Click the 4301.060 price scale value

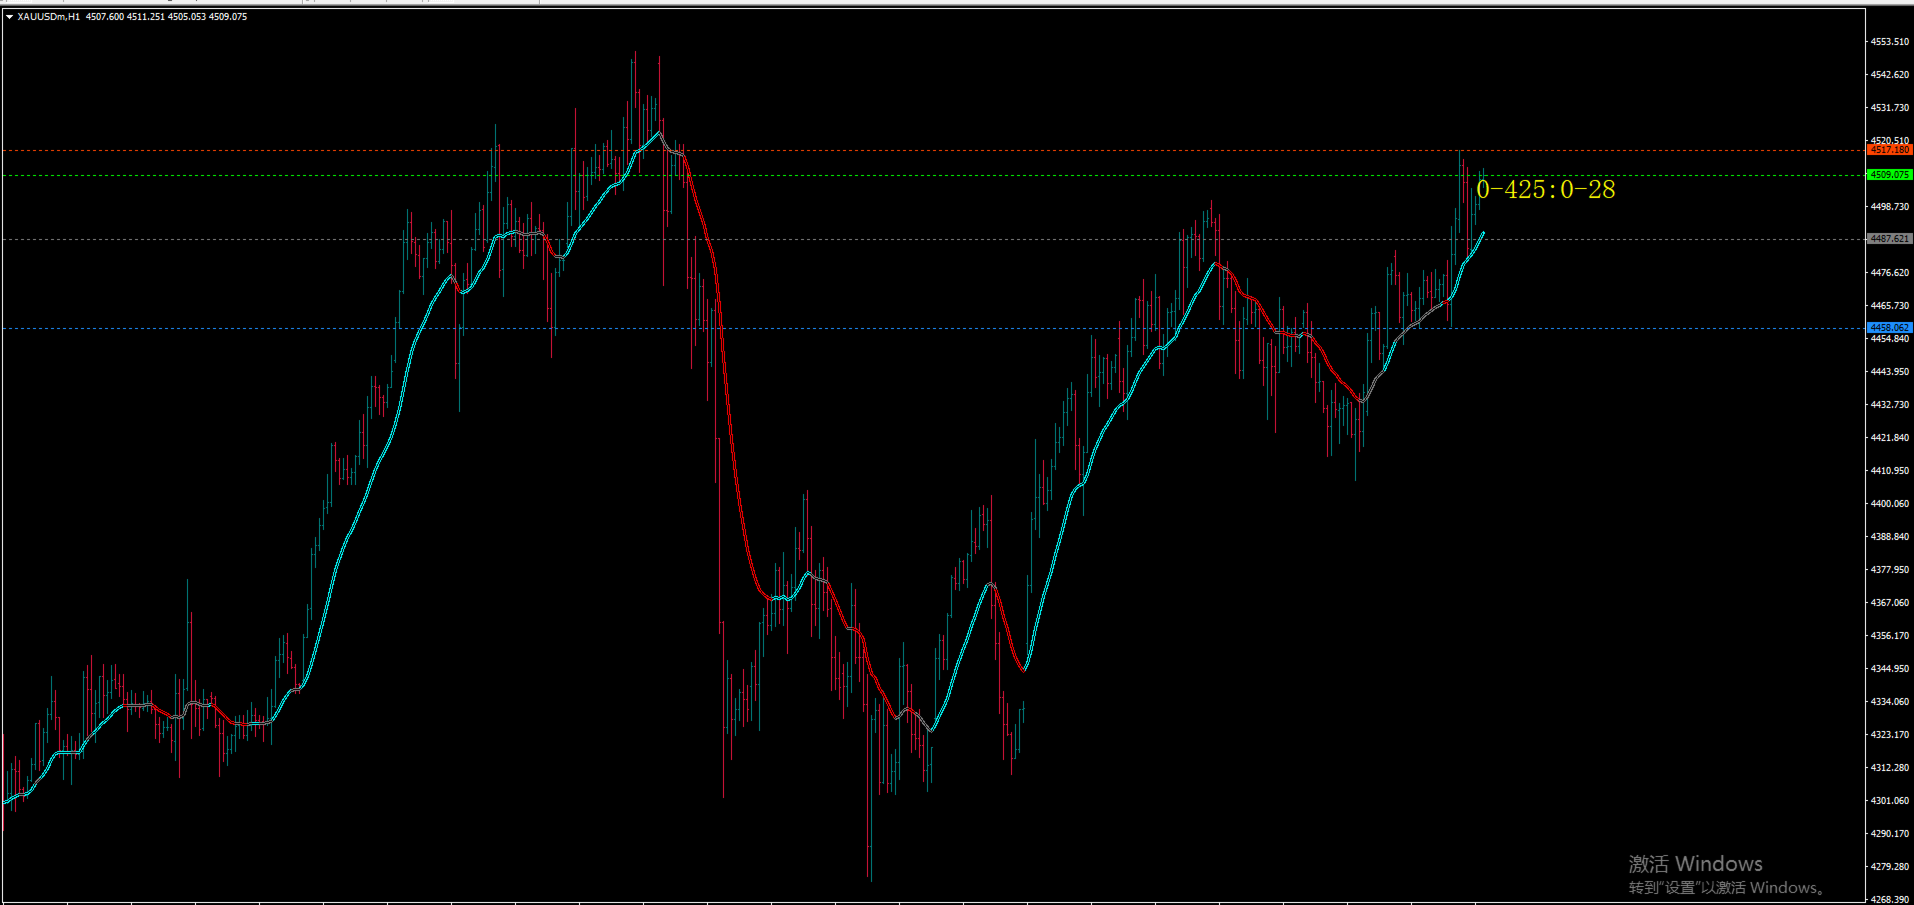(1890, 801)
